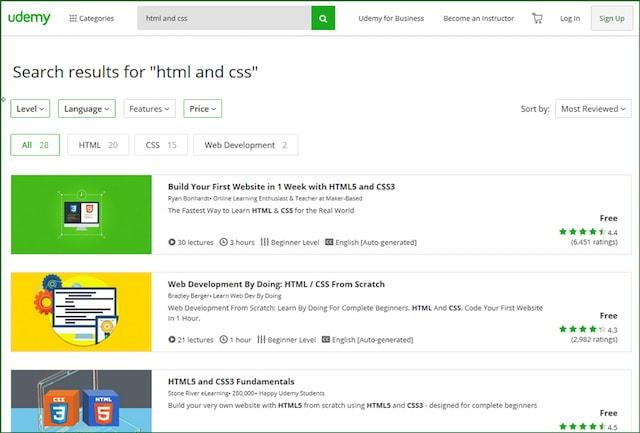Open Categories grid menu
This screenshot has height=433, width=640.
coord(92,18)
